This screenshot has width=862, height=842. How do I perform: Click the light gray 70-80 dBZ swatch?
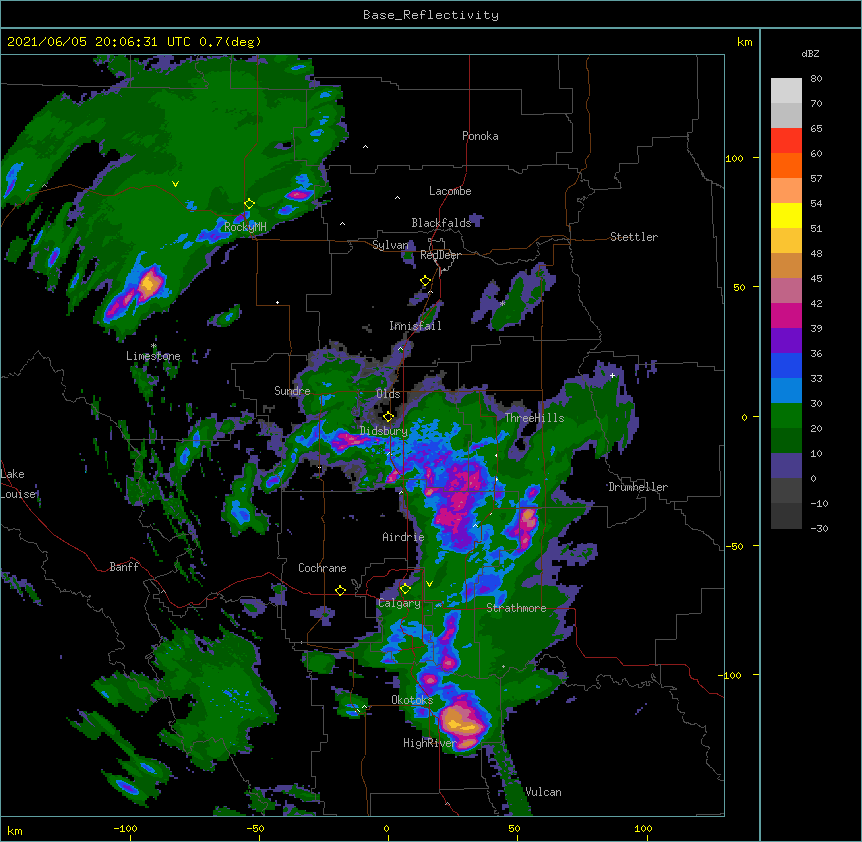(786, 91)
